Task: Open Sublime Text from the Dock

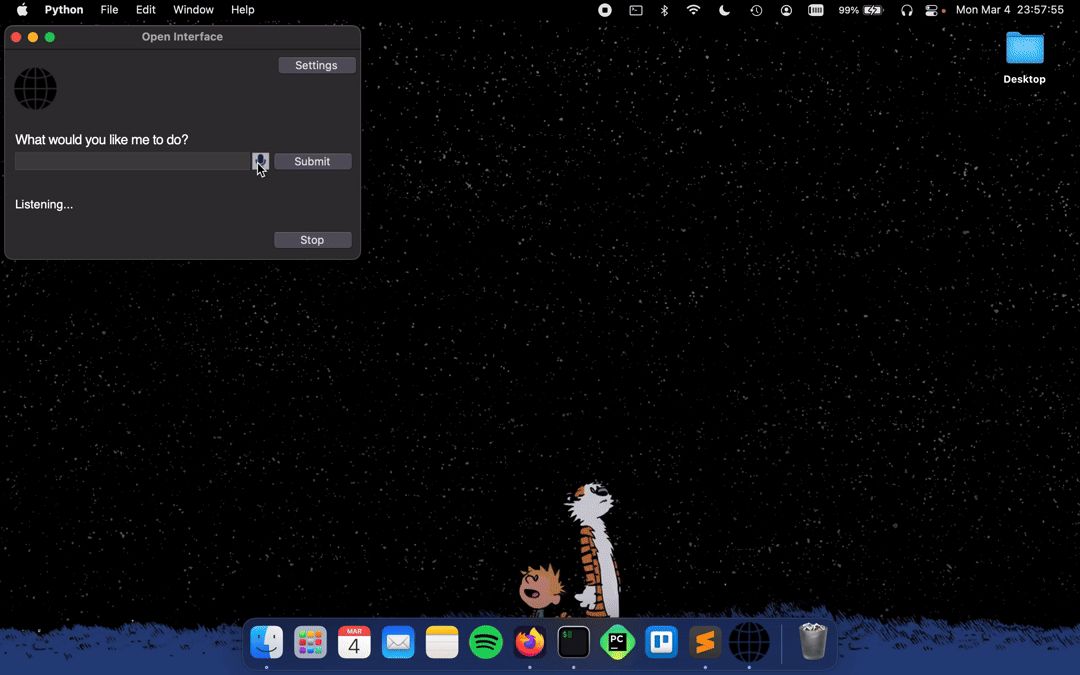Action: pos(705,642)
